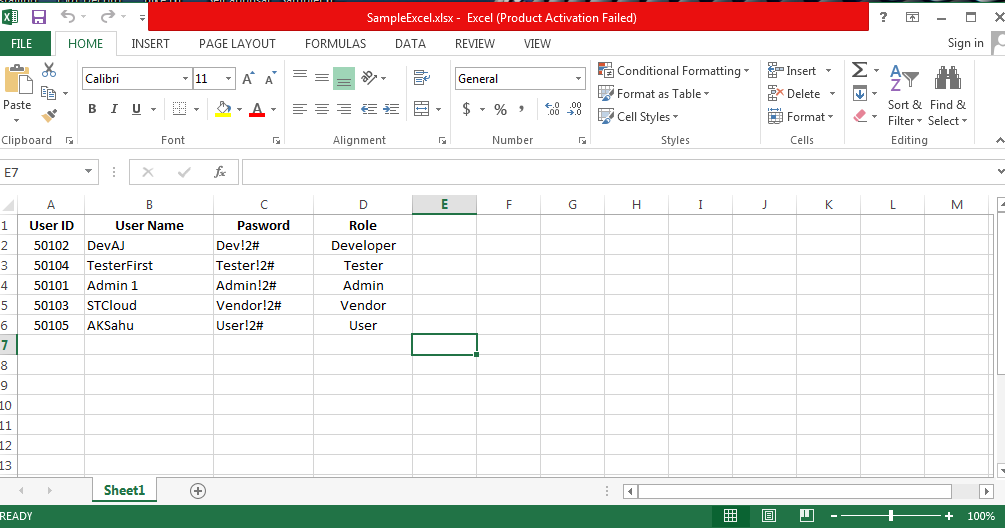Switch to the INSERT ribbon tab
Viewport: 1005px width, 528px height.
150,44
